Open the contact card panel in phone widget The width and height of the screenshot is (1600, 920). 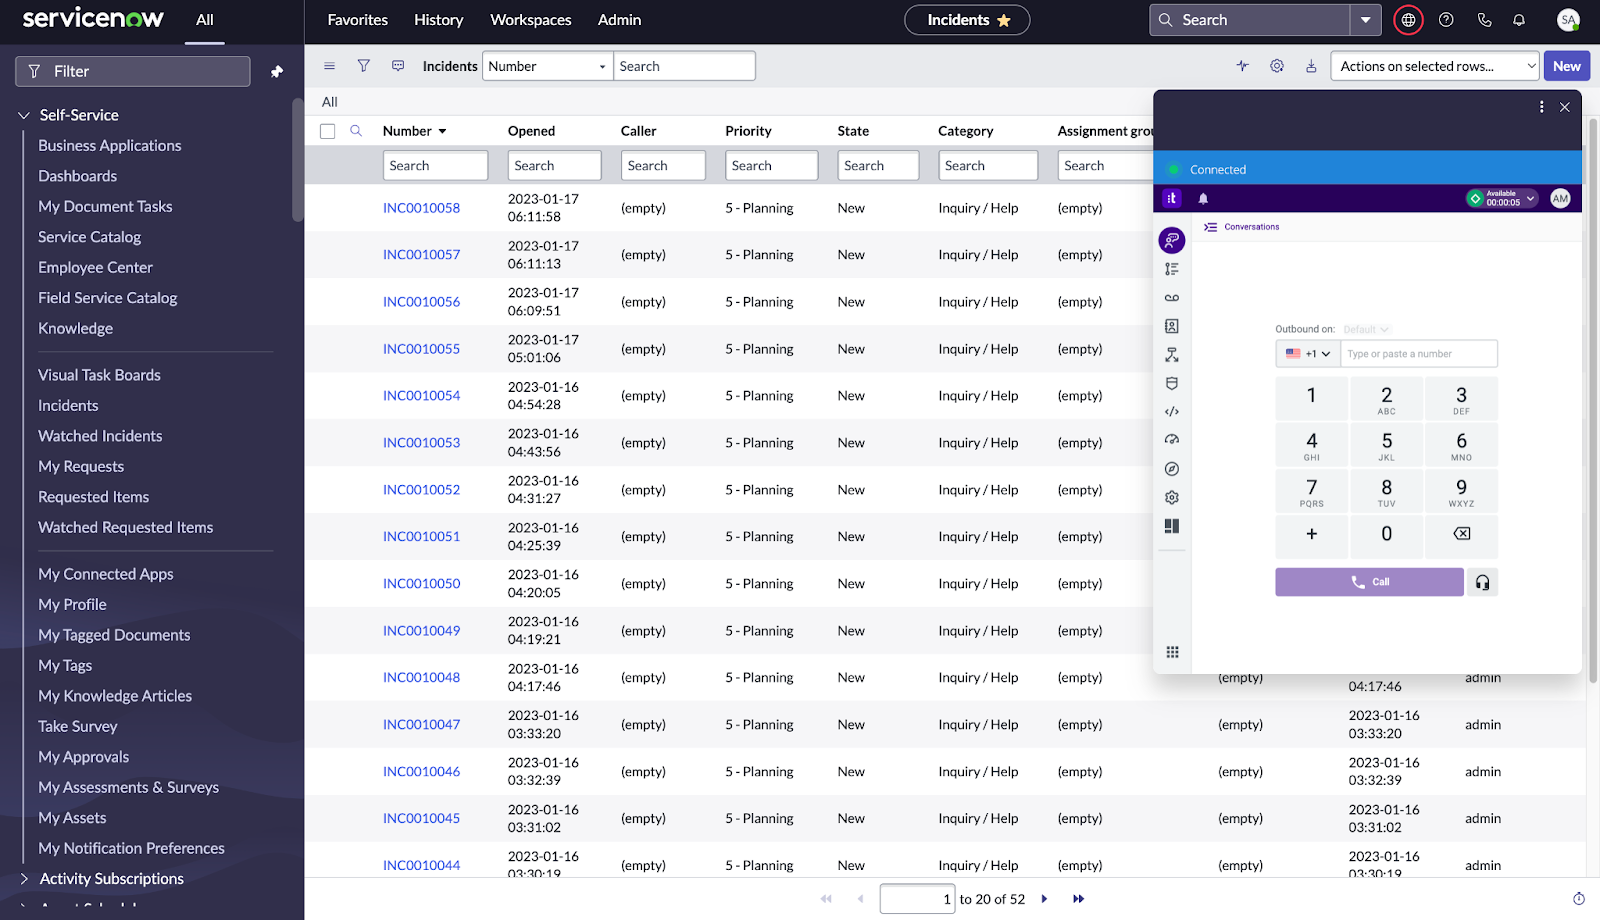click(x=1172, y=326)
